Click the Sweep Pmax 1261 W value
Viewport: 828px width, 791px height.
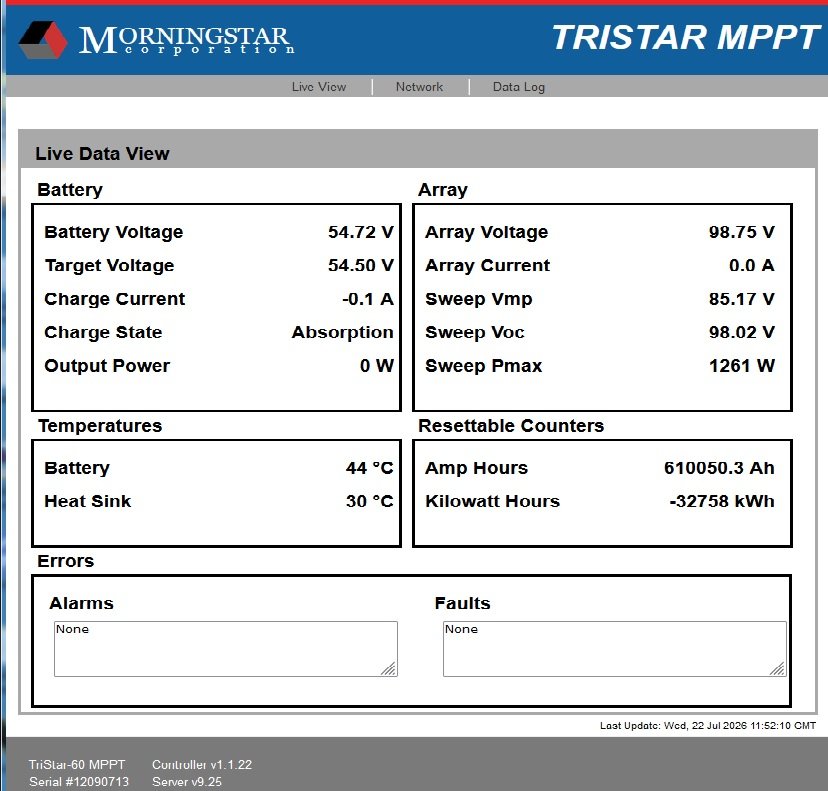(741, 365)
